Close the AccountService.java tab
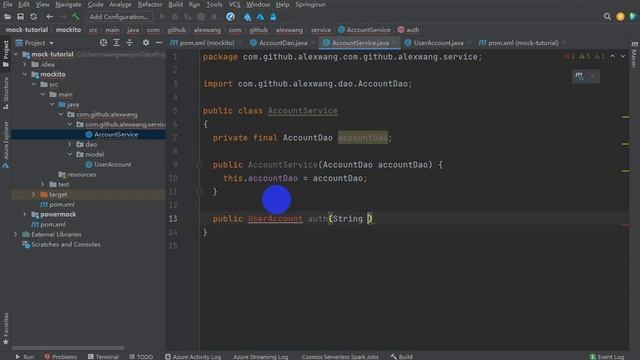 pyautogui.click(x=394, y=43)
